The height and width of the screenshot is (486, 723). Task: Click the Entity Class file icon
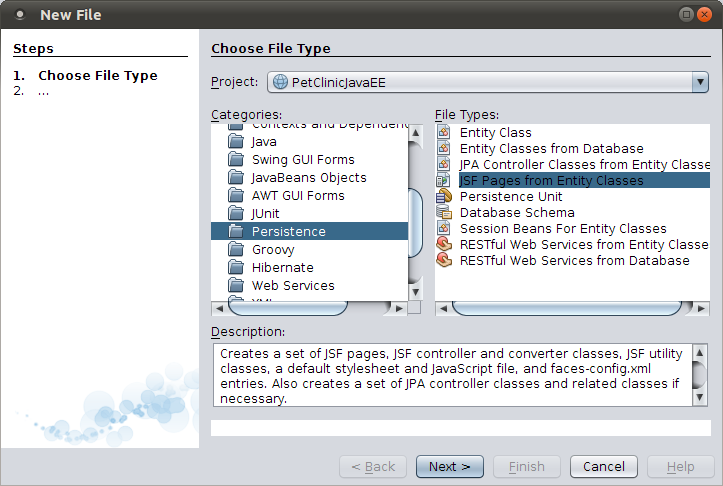[444, 133]
